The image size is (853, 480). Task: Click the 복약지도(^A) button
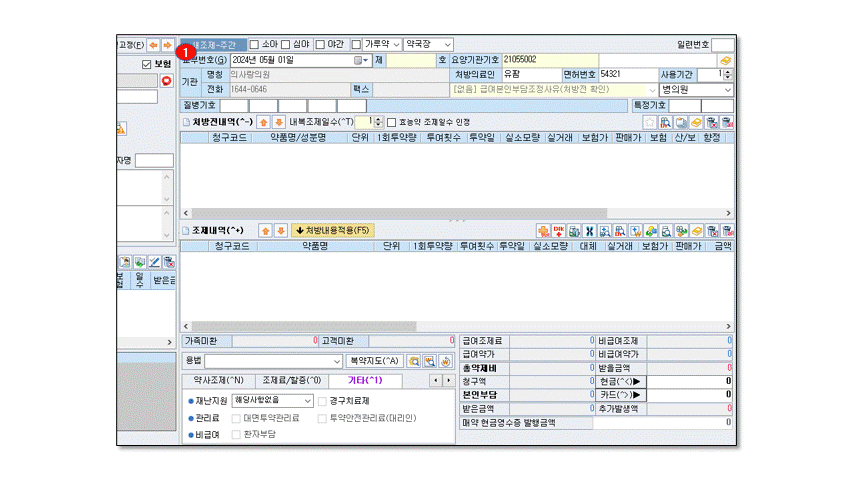374,361
